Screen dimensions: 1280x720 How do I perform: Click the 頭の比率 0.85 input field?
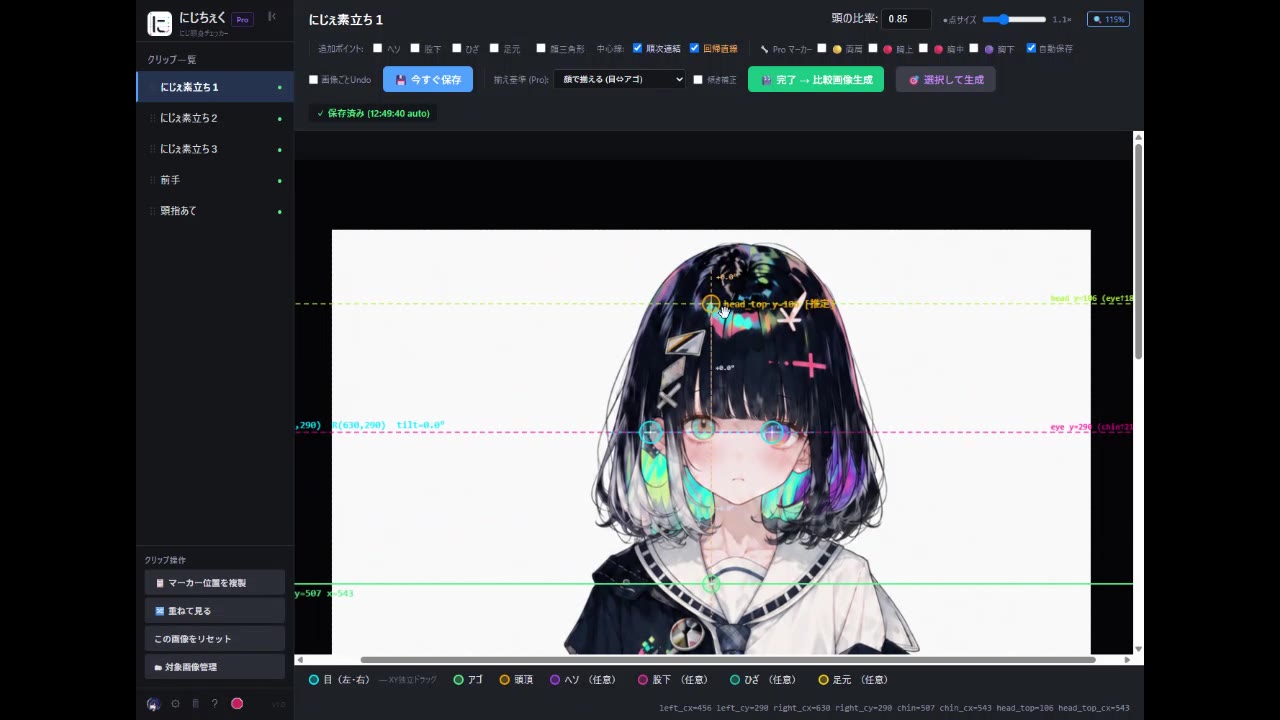pos(906,19)
